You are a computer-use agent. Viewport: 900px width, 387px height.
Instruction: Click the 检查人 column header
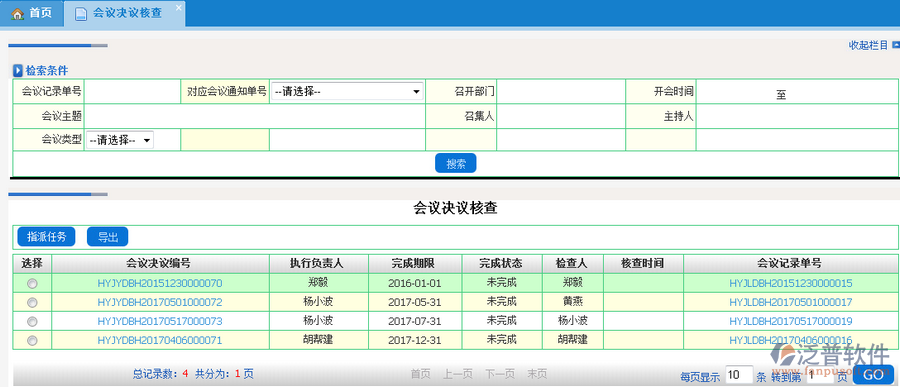coord(572,264)
